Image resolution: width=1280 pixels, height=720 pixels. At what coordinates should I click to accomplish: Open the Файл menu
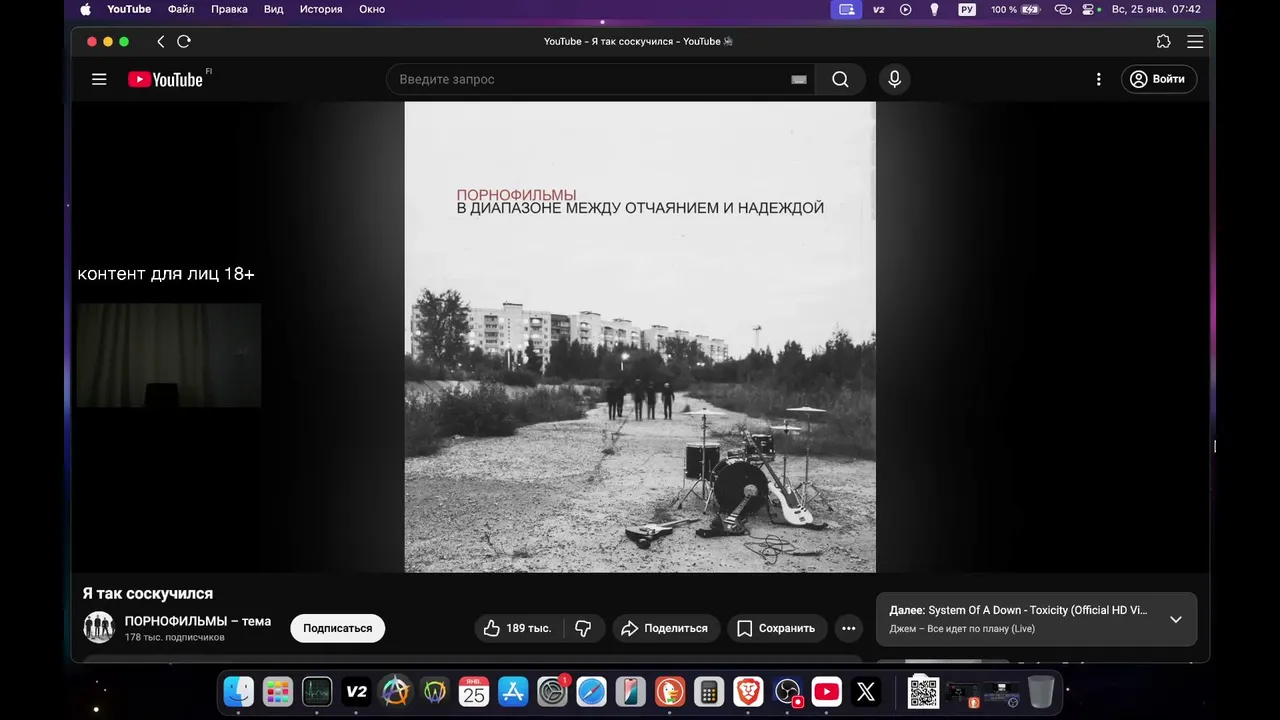click(x=181, y=9)
